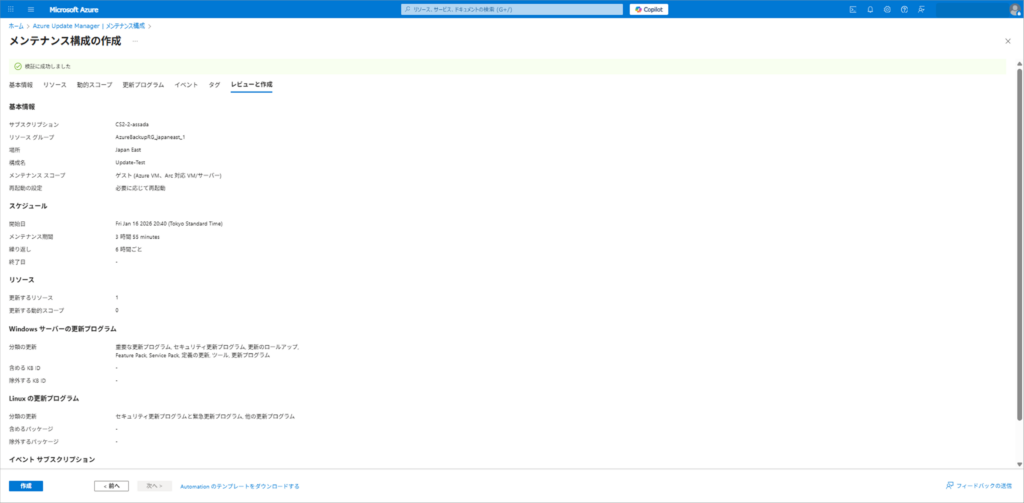Image resolution: width=1024 pixels, height=503 pixels.
Task: Download the Automation template link
Action: tap(239, 486)
